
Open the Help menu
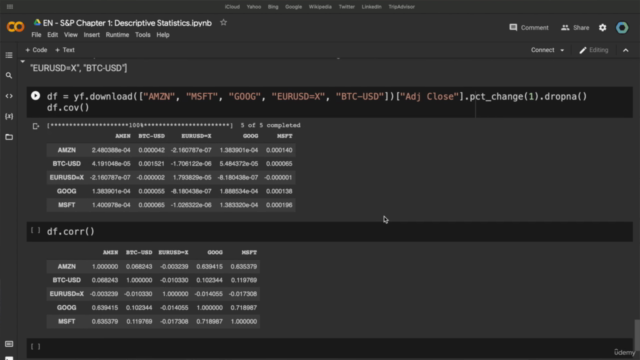[163, 35]
